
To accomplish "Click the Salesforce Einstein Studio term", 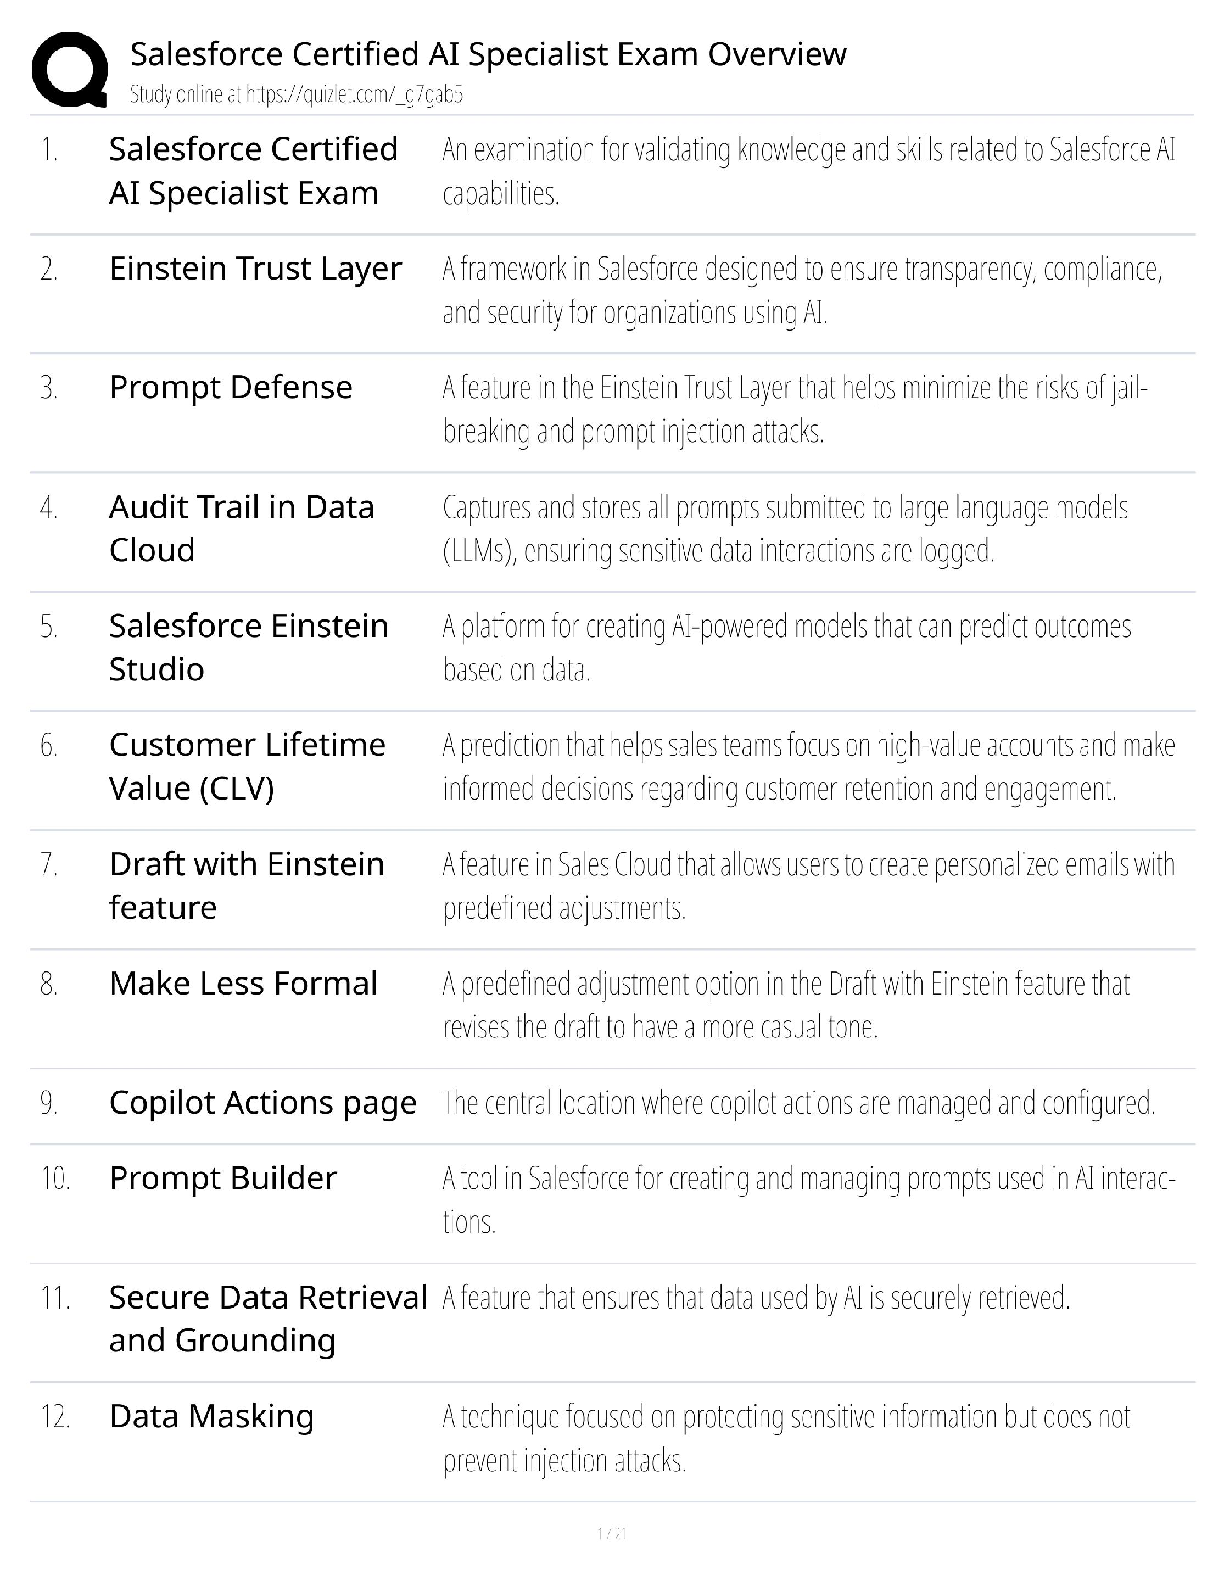I will click(x=248, y=647).
